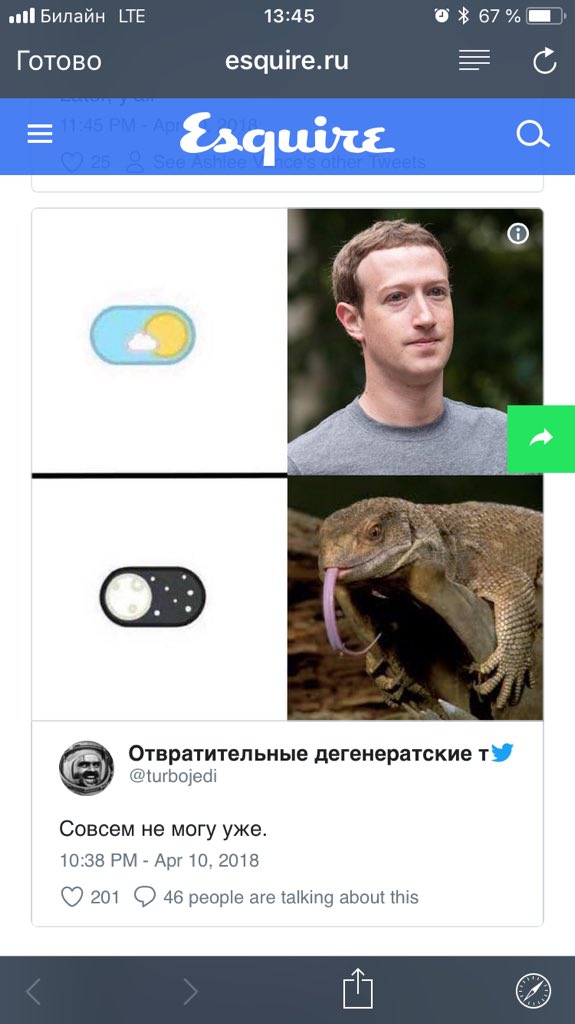575x1024 pixels.
Task: Open the Esquire hamburger menu
Action: point(39,135)
